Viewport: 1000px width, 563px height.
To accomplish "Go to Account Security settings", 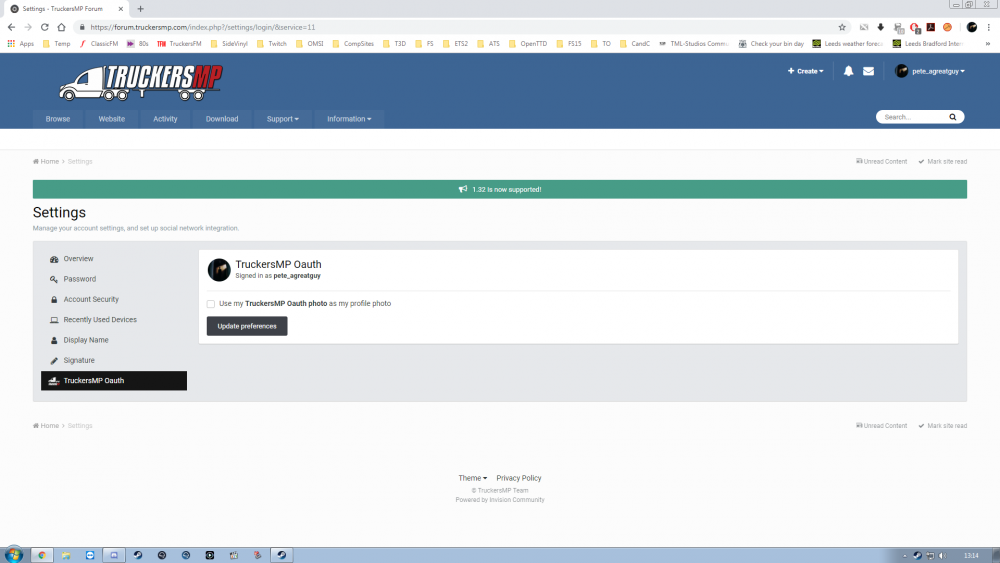I will 91,299.
